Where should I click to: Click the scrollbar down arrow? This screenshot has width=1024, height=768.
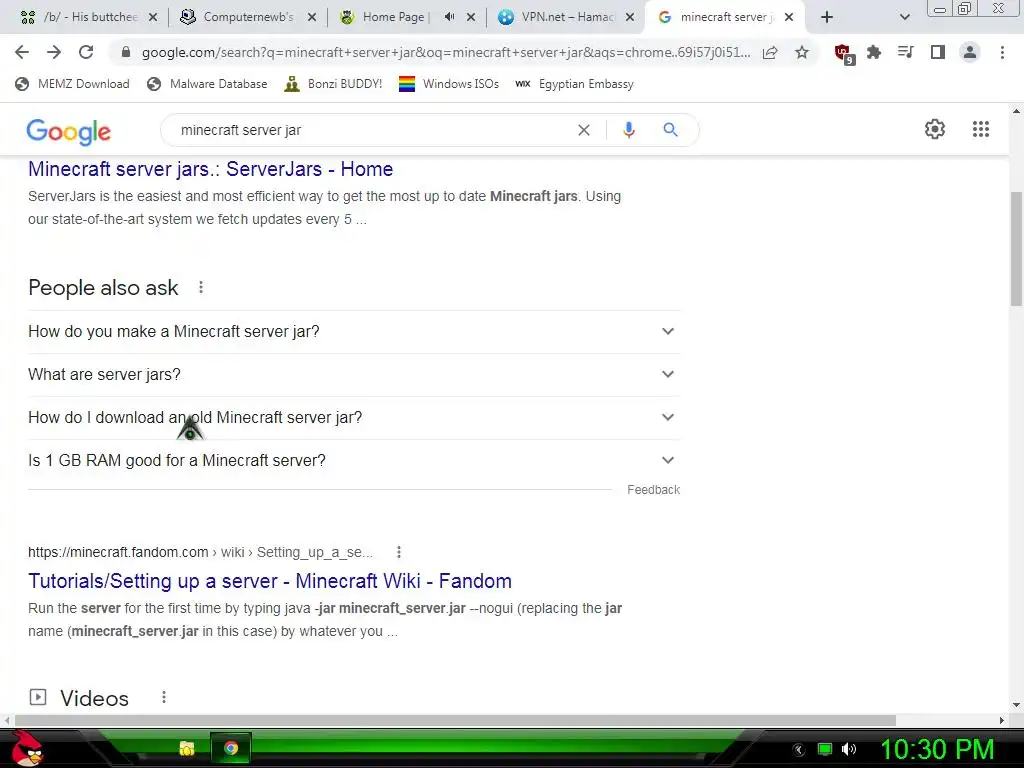point(1016,705)
